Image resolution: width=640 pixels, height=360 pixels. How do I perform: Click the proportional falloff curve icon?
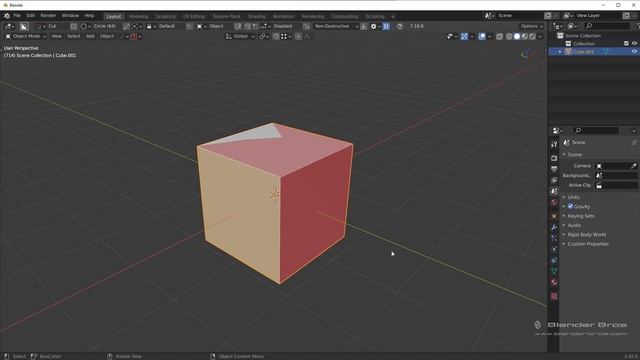(x=307, y=36)
